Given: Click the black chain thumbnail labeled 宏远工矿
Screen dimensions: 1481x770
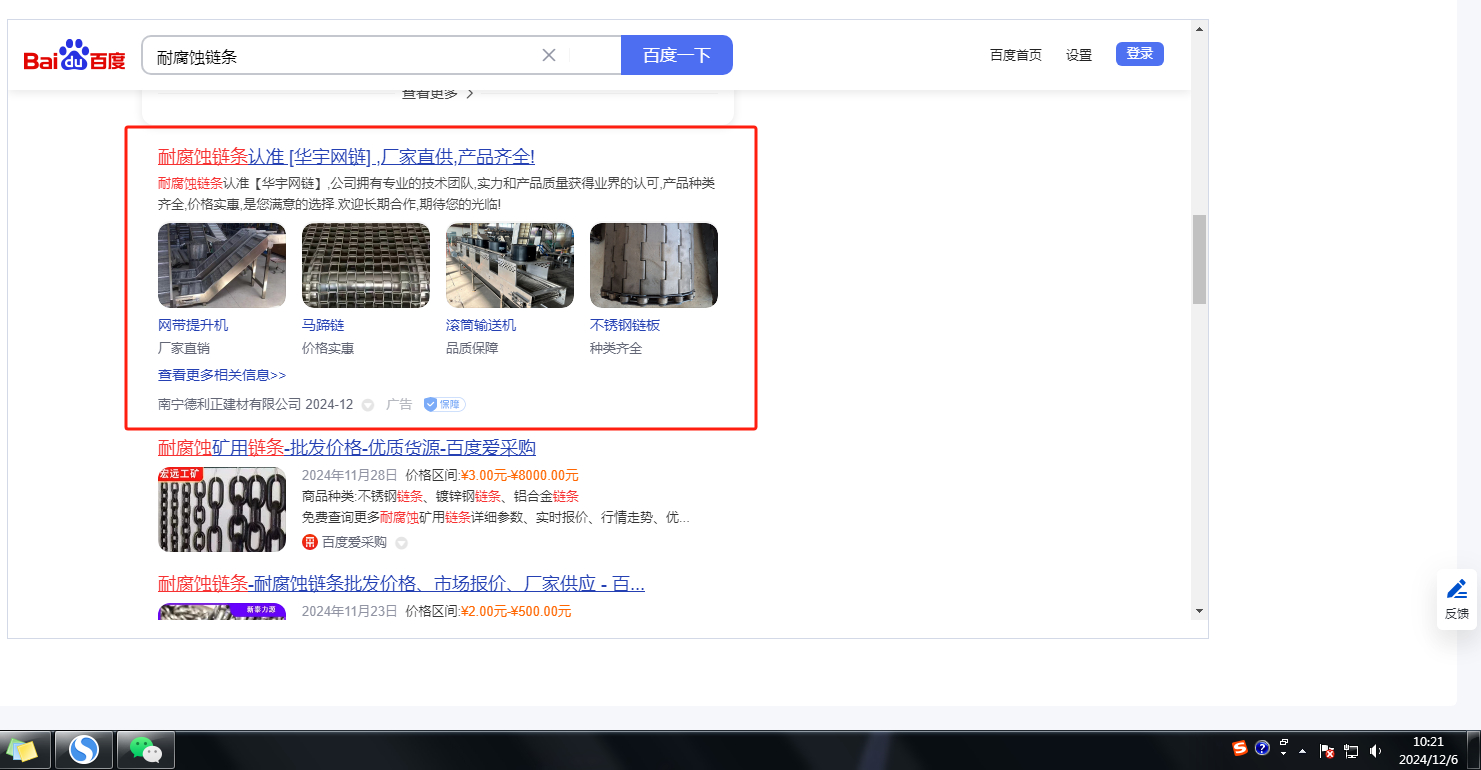Looking at the screenshot, I should pos(222,509).
